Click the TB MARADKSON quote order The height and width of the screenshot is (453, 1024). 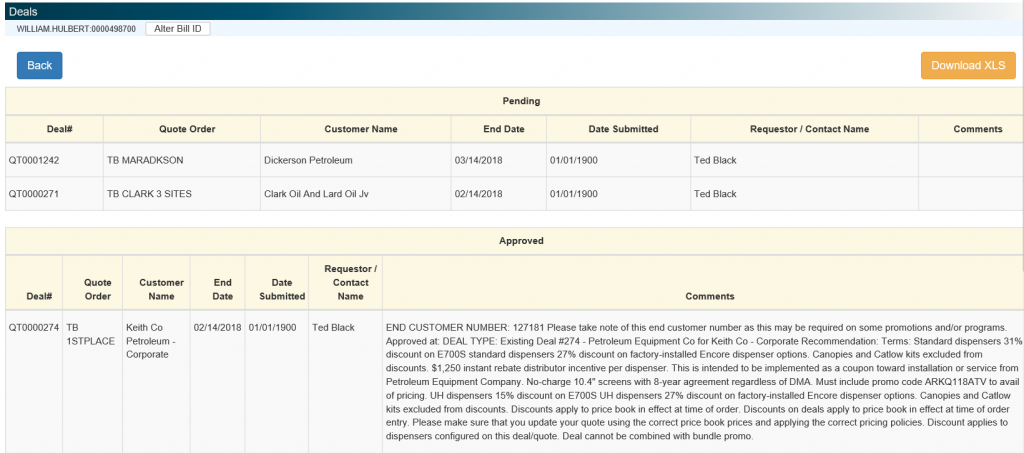pos(145,160)
